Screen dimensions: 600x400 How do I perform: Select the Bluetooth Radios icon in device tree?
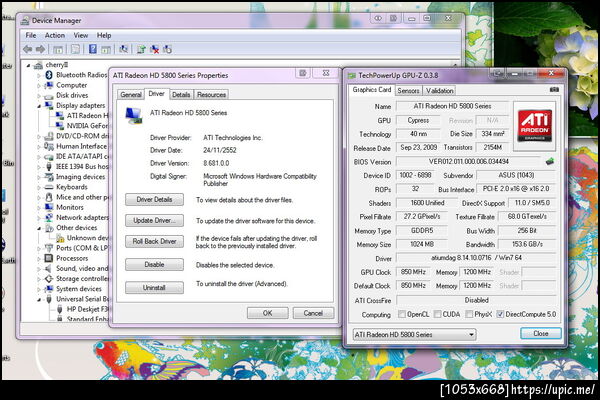49,75
